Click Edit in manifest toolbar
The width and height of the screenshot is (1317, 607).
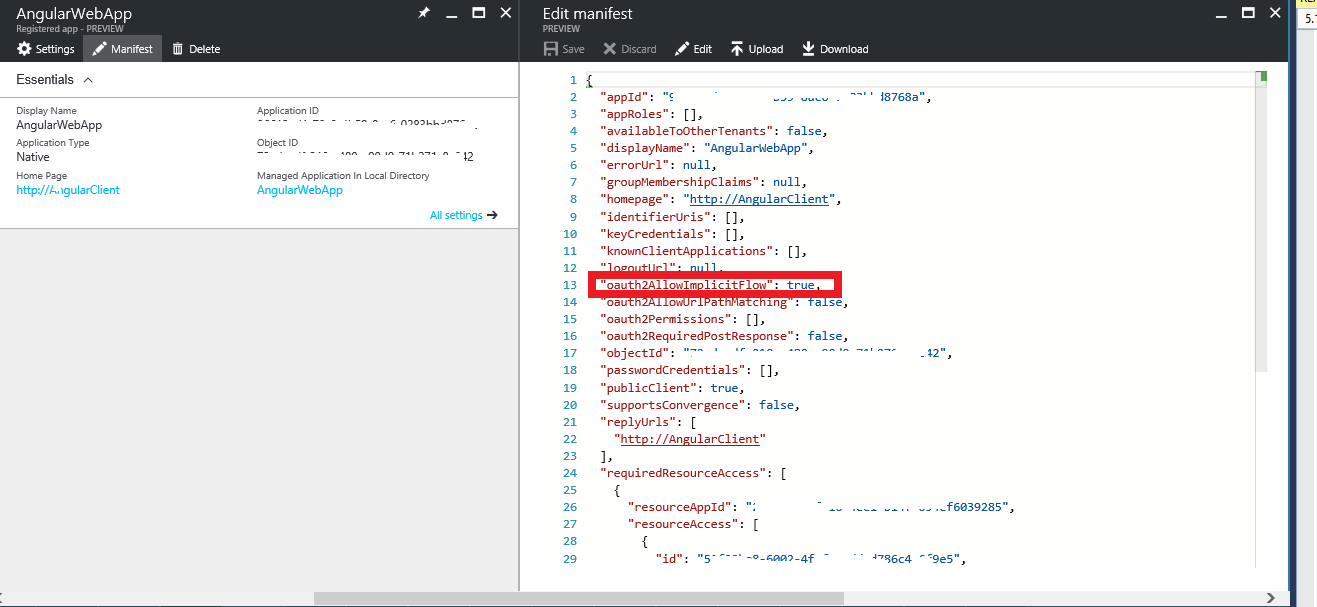693,49
